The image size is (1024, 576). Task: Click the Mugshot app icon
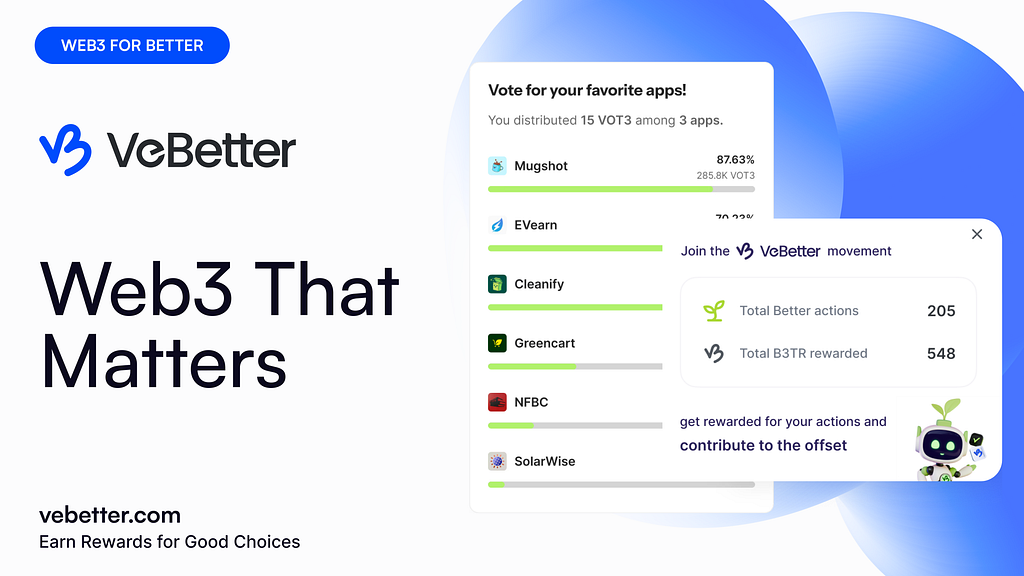pos(497,166)
